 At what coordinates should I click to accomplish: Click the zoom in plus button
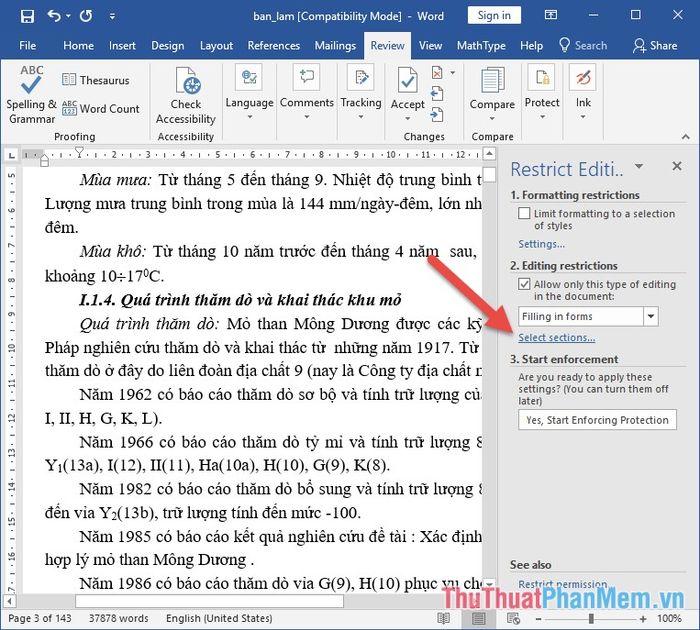643,619
